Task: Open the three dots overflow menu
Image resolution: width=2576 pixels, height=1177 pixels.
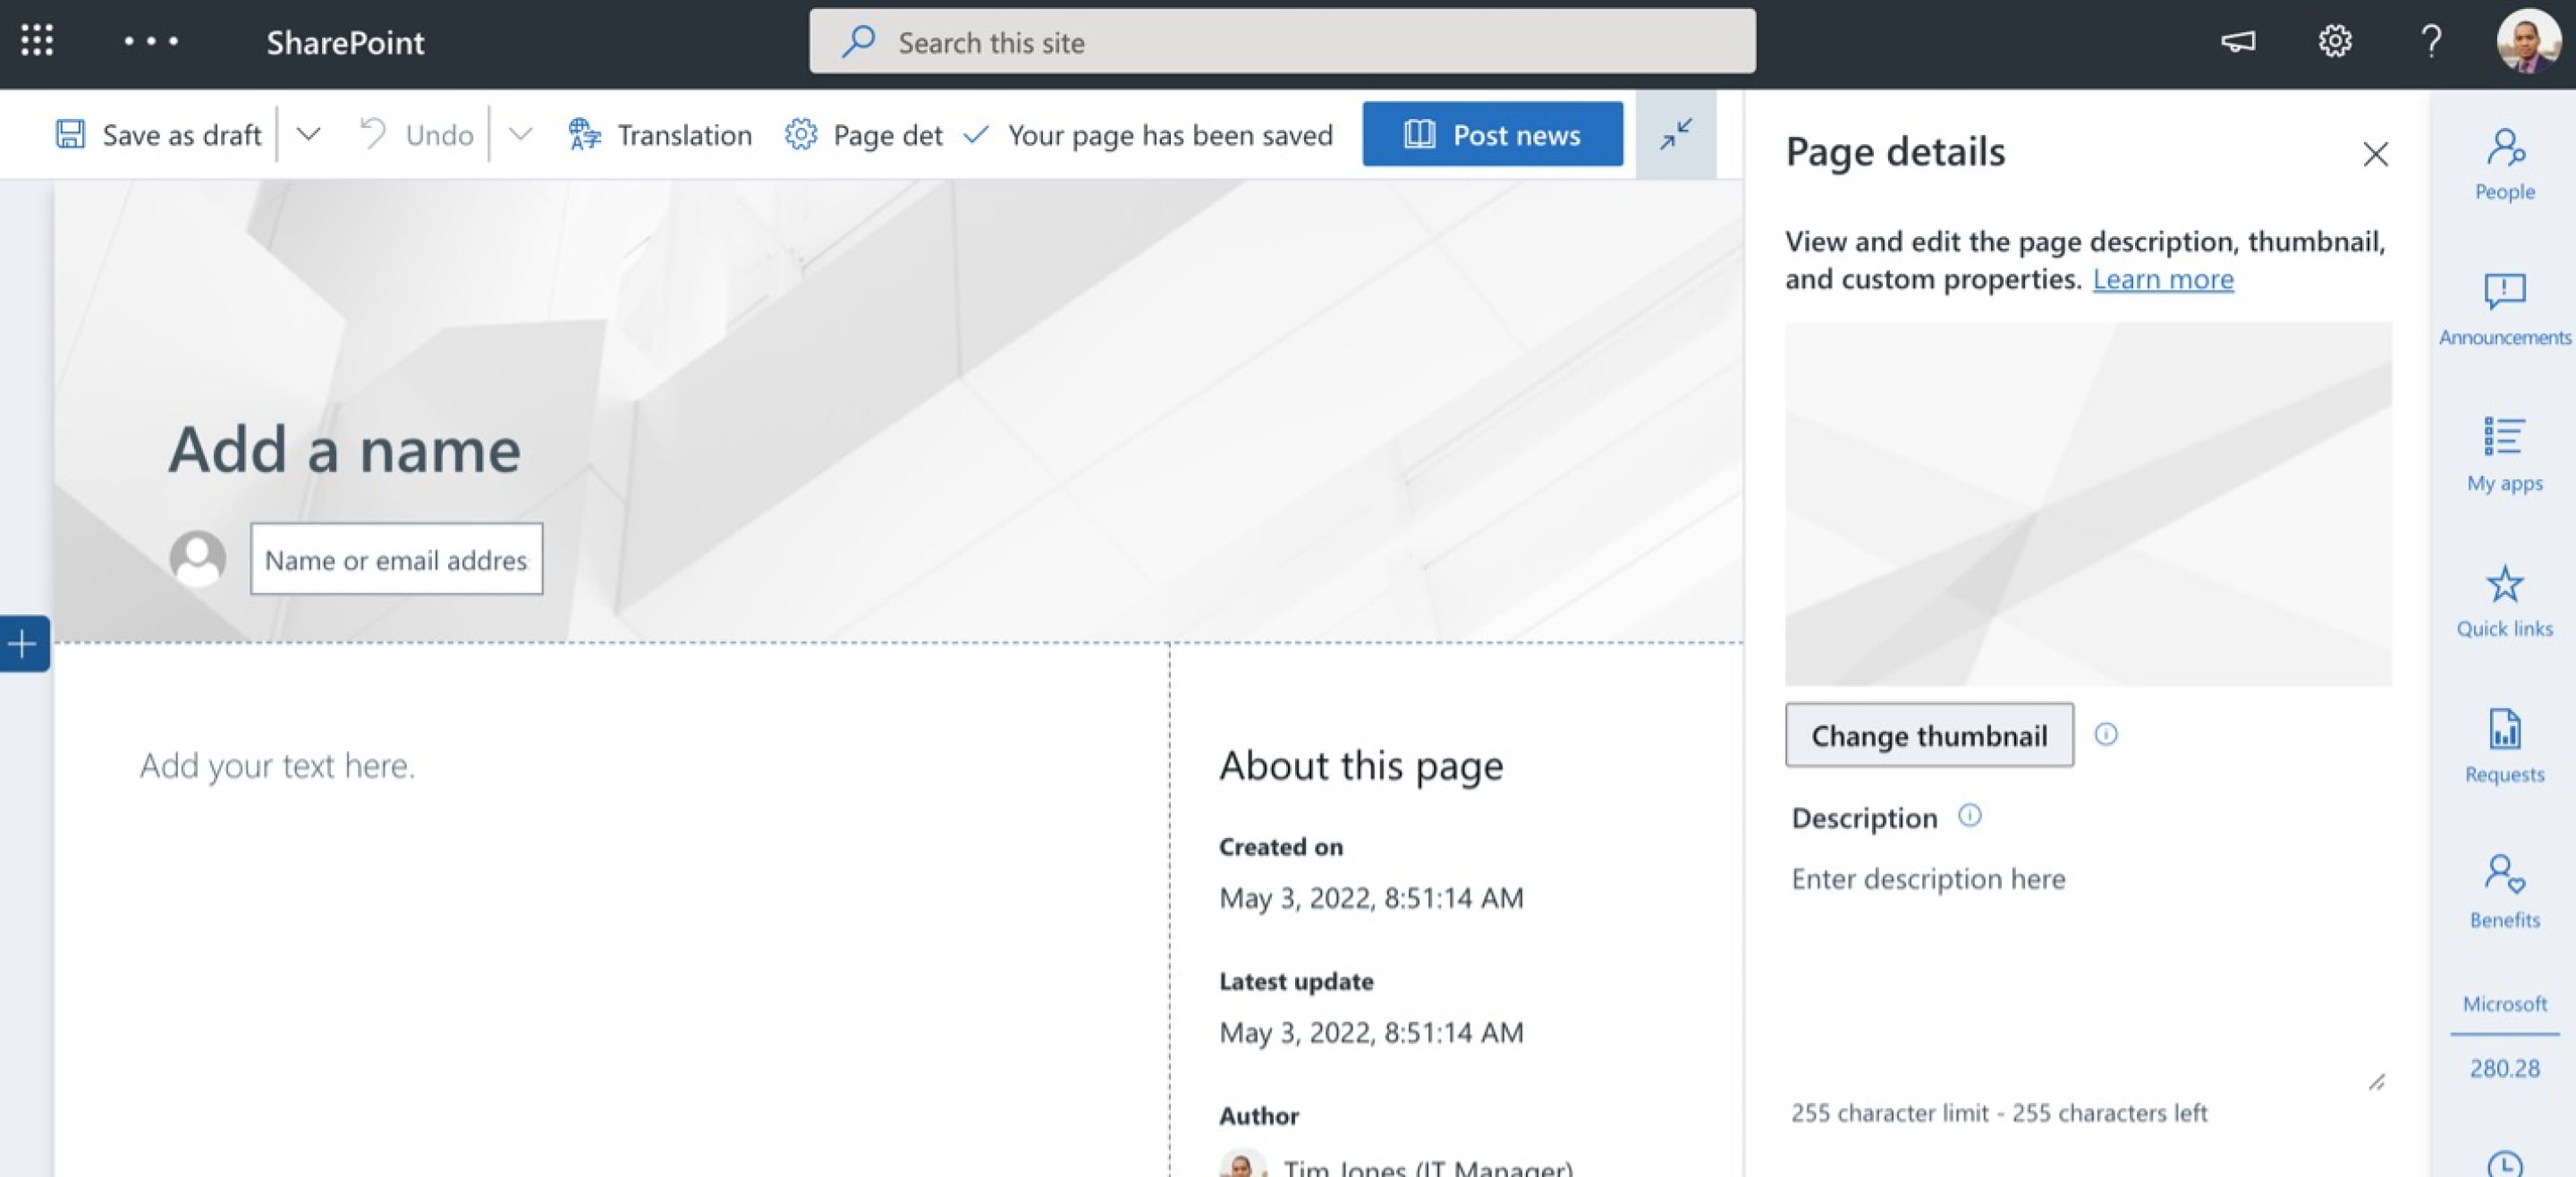Action: click(x=151, y=41)
